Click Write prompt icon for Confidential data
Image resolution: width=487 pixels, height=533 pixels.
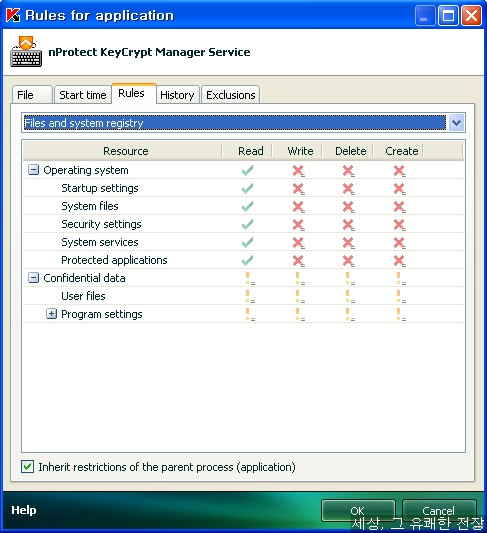300,278
